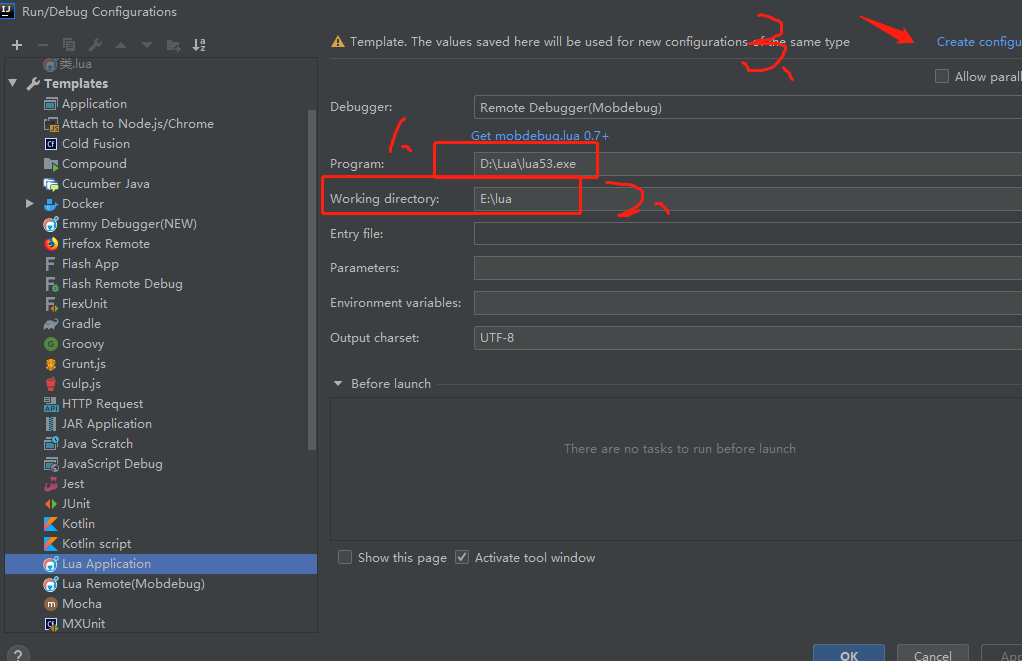1022x661 pixels.
Task: Enable Show this page checkbox
Action: [345, 557]
